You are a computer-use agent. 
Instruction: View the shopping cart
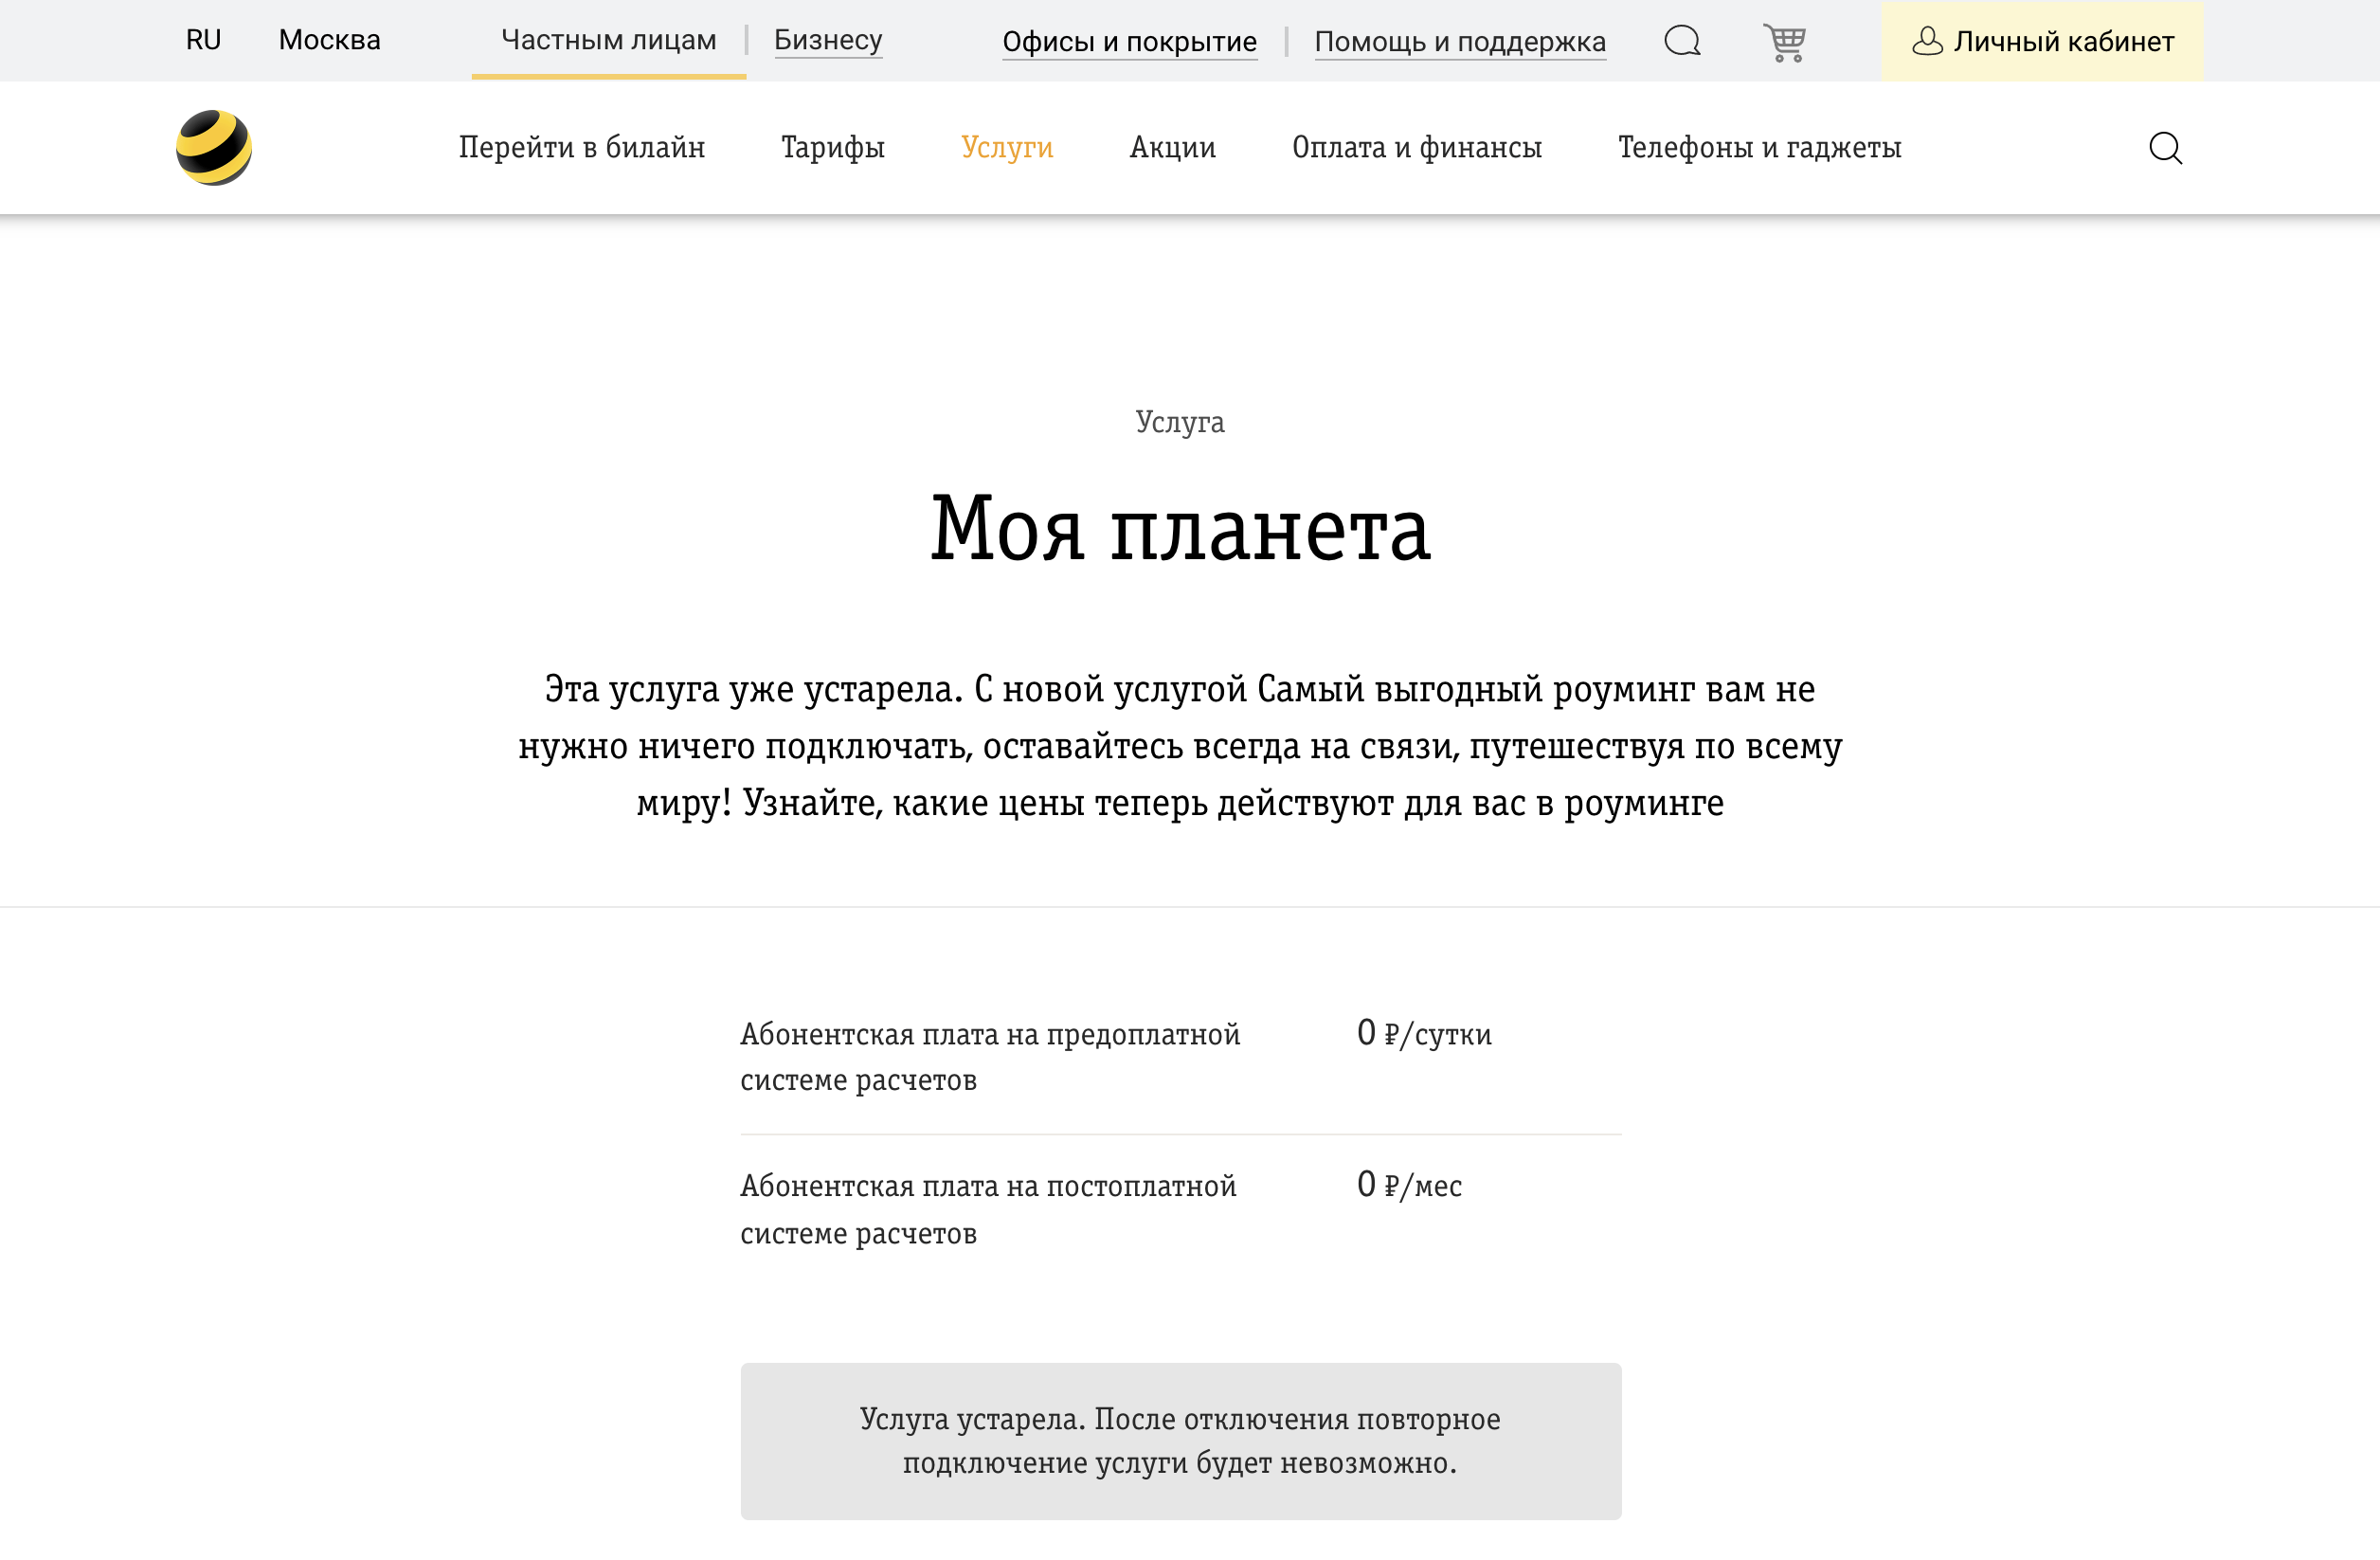(x=1786, y=42)
